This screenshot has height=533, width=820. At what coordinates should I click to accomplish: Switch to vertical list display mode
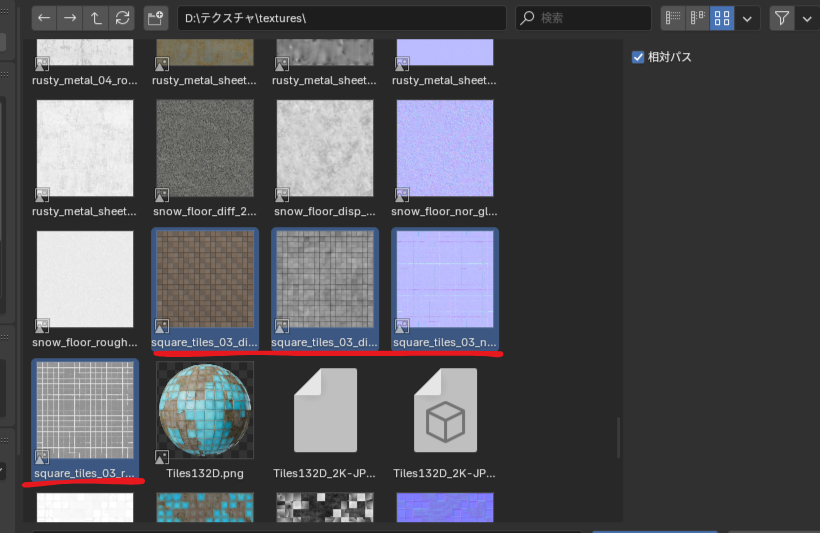[673, 18]
